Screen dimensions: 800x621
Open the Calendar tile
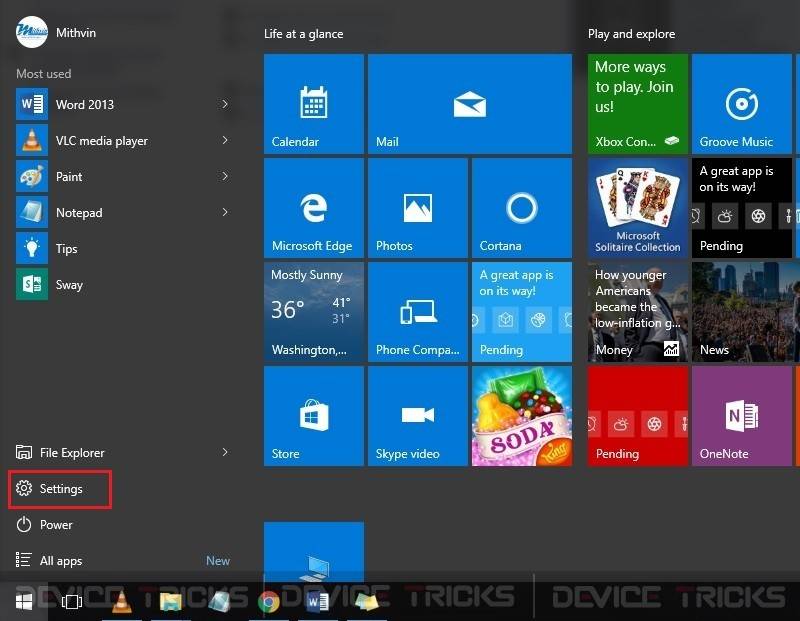tap(313, 103)
